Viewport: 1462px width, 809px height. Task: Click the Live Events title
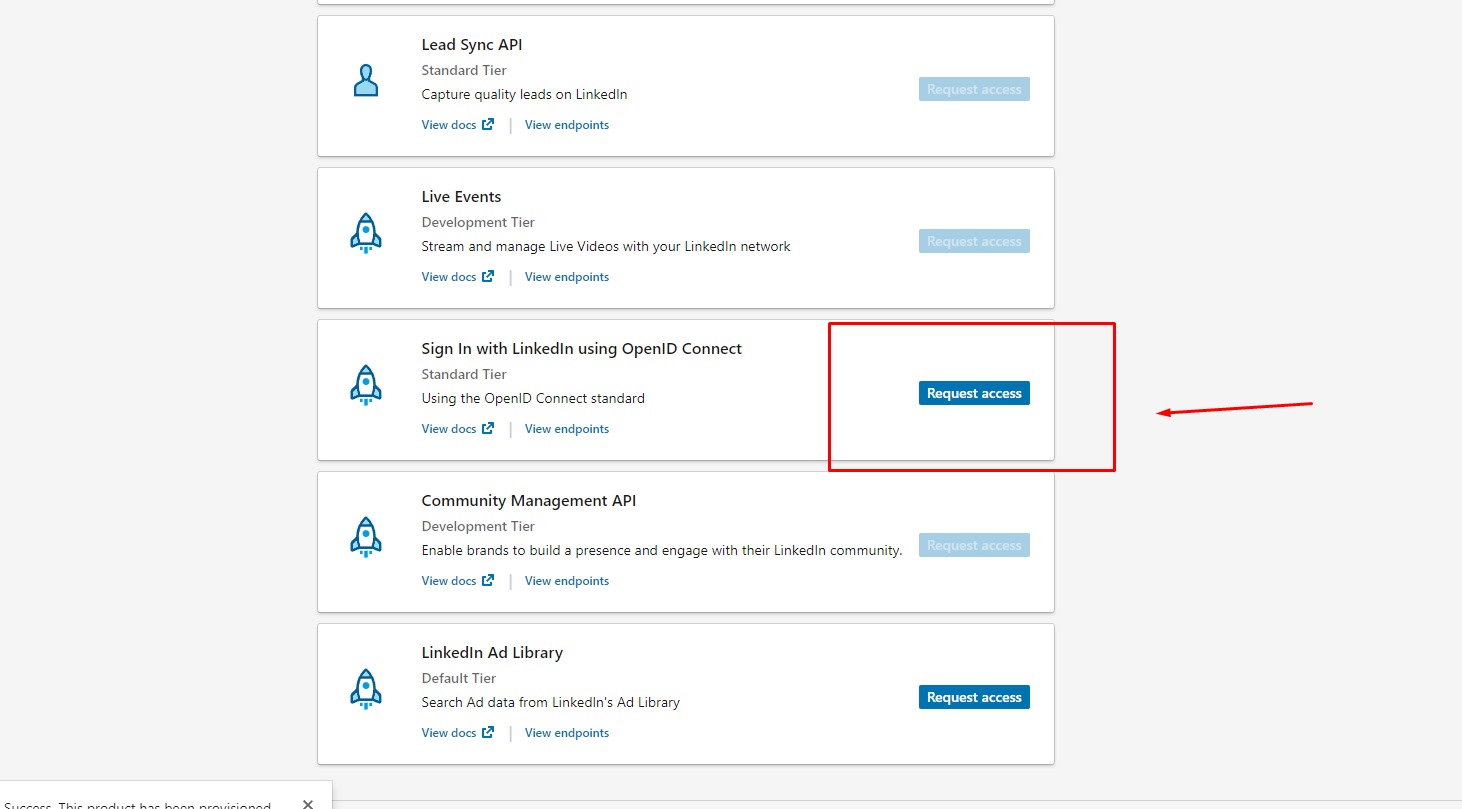(x=461, y=197)
